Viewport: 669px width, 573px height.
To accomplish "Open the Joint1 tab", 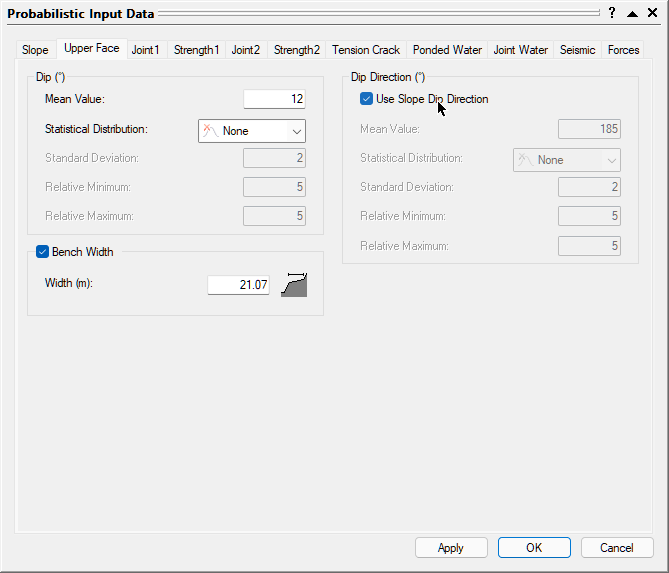I will (x=145, y=50).
